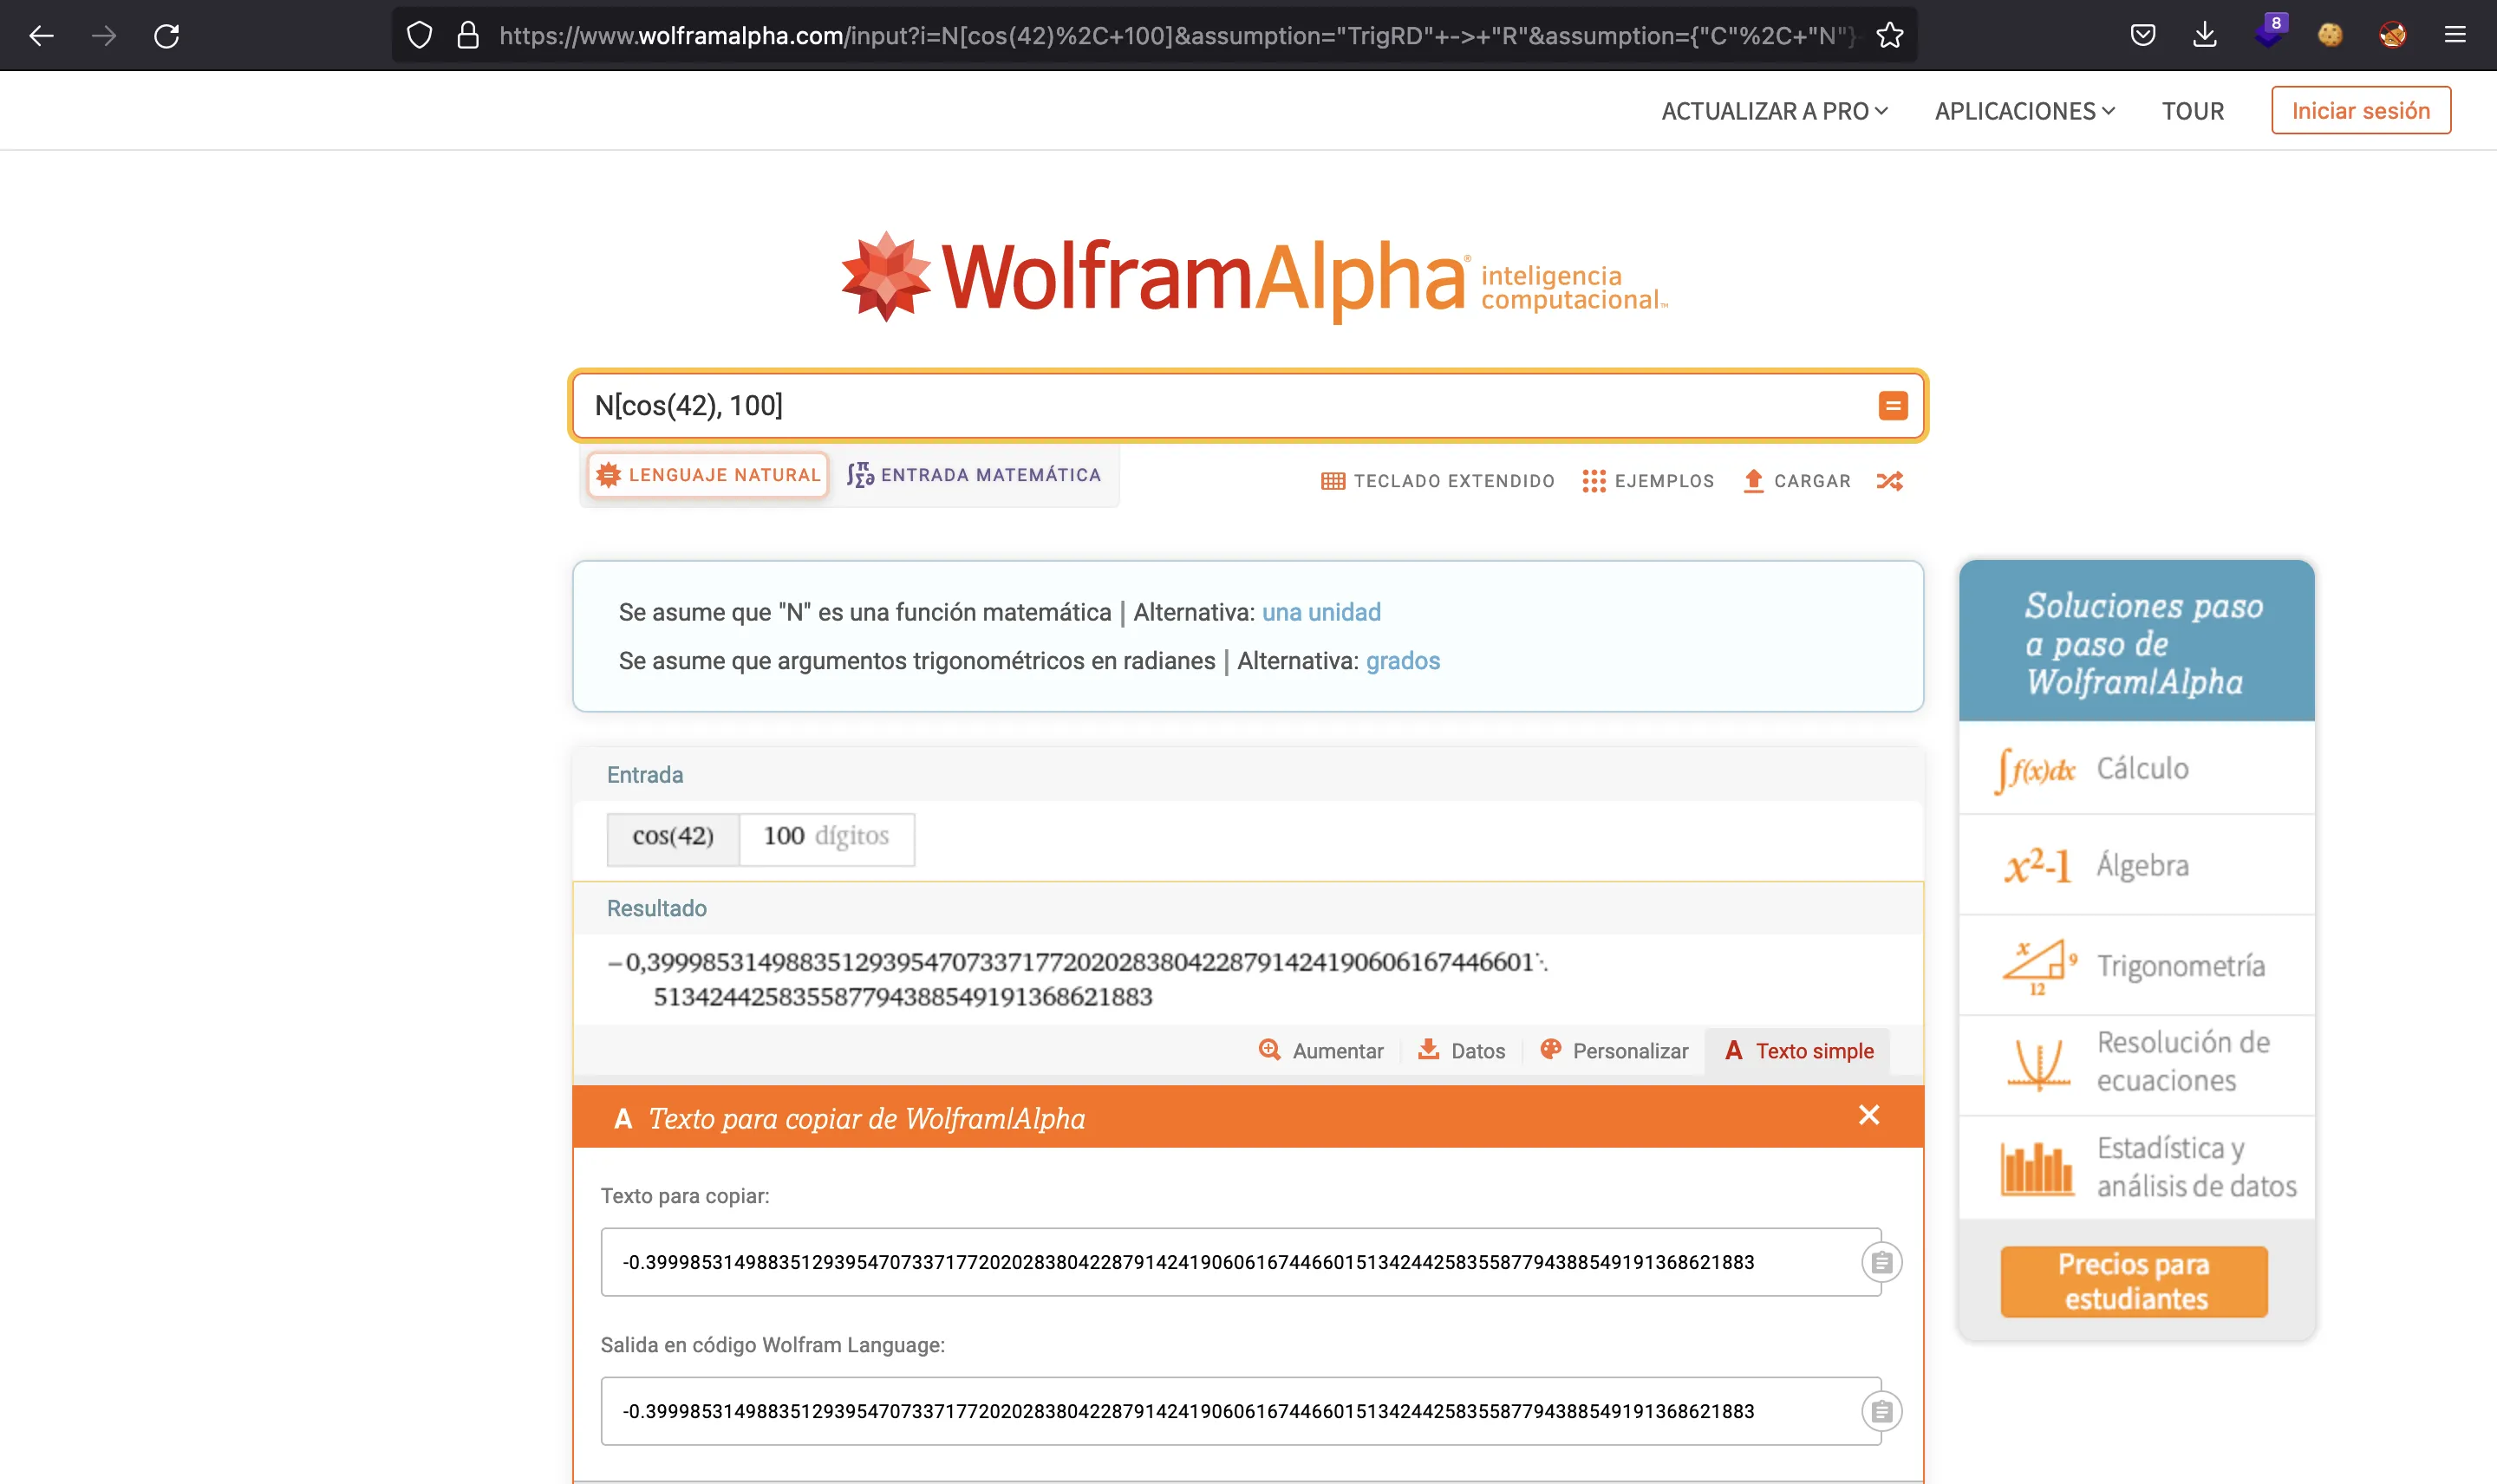
Task: Click the padlock site security icon
Action: click(468, 36)
